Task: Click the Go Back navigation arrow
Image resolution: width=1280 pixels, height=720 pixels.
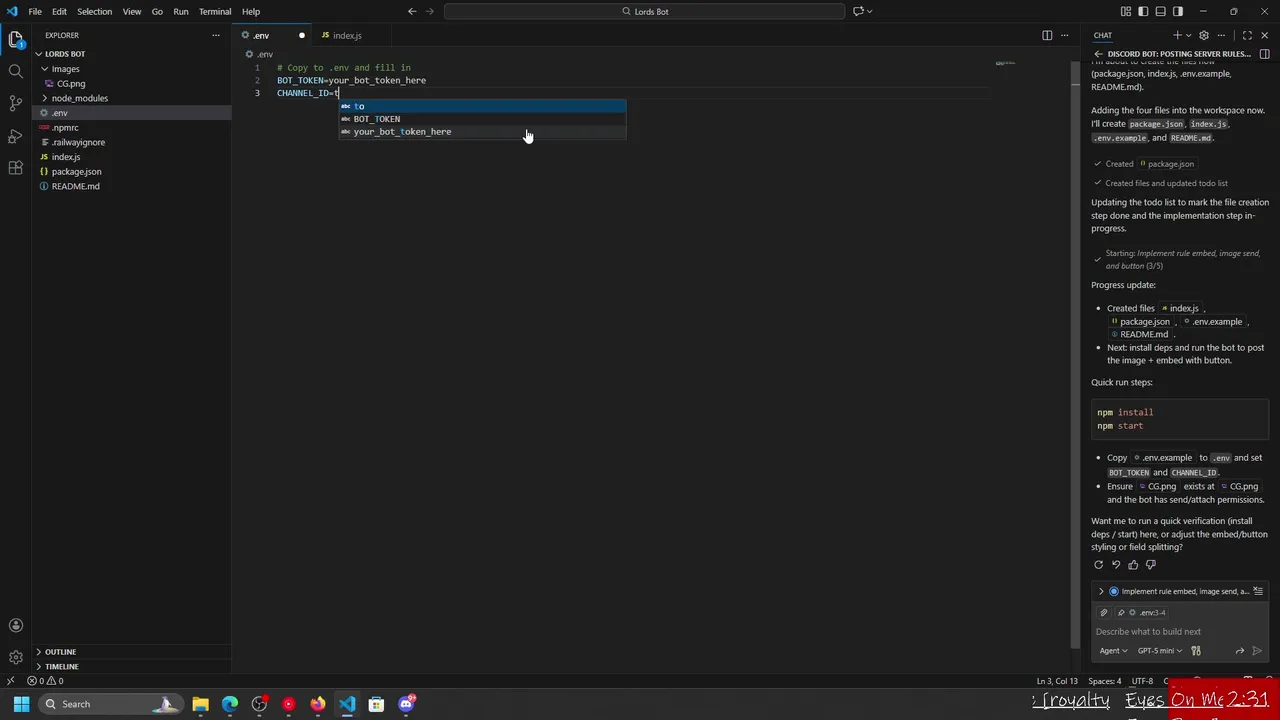Action: tap(411, 11)
